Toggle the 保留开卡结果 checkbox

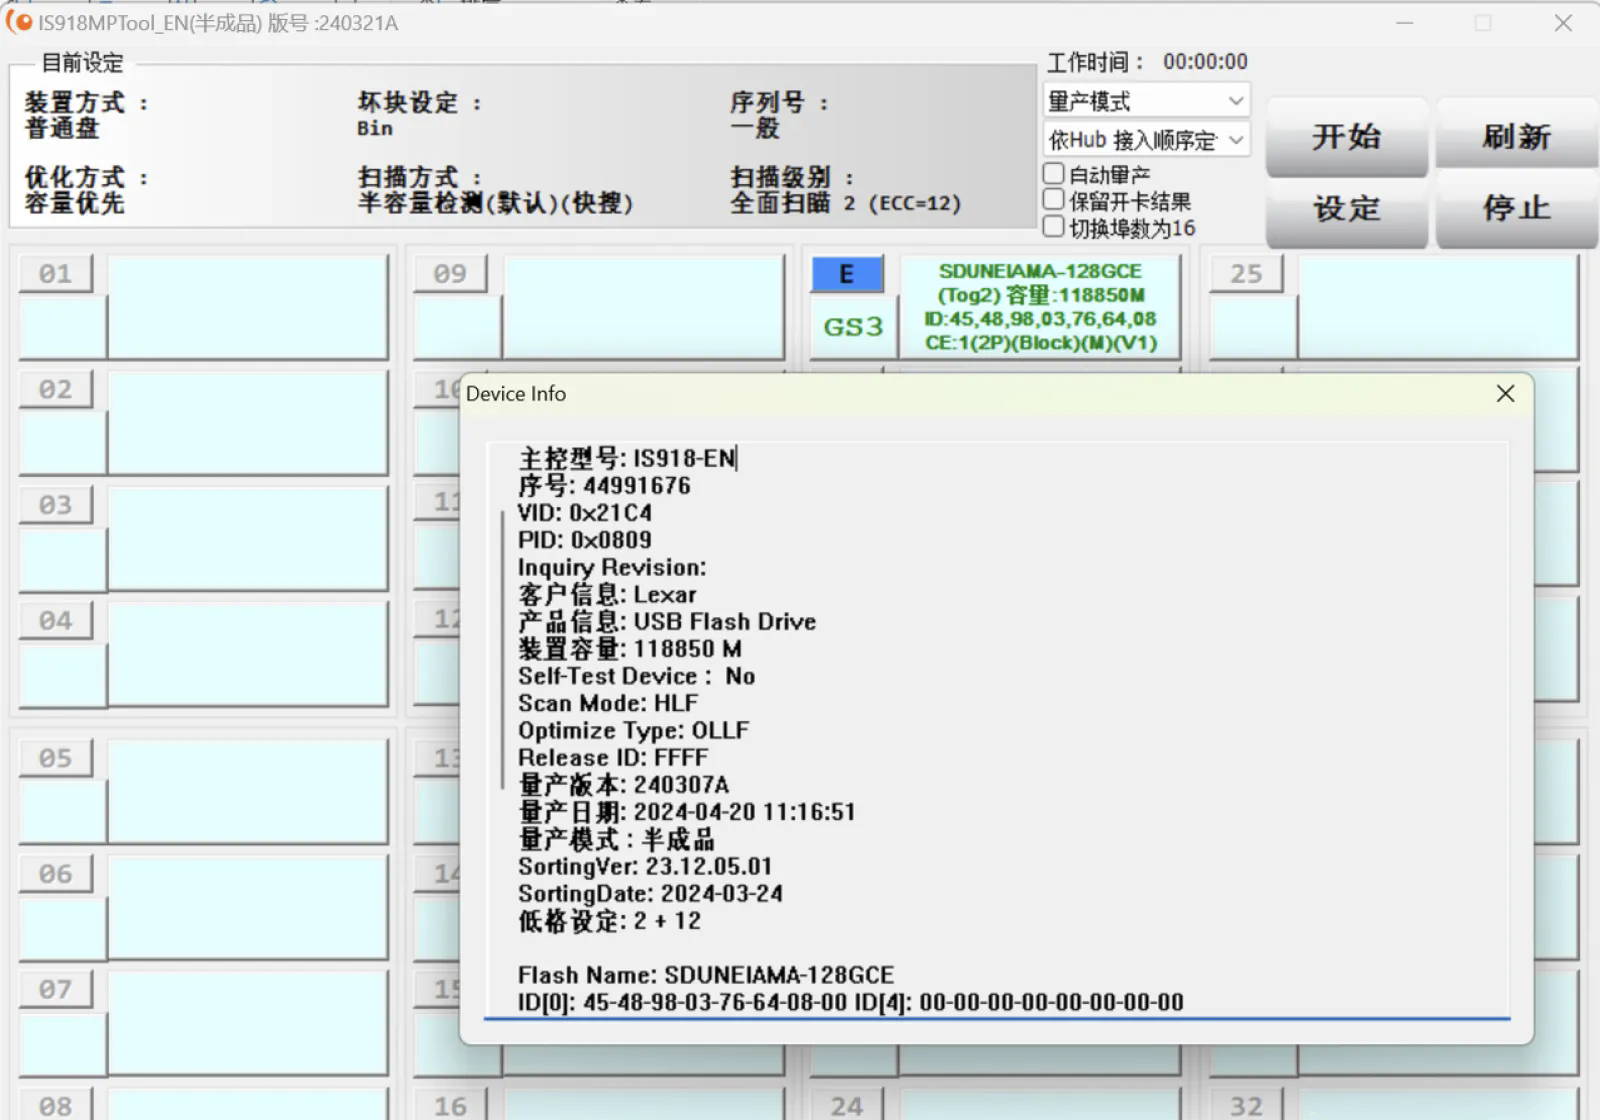1053,200
